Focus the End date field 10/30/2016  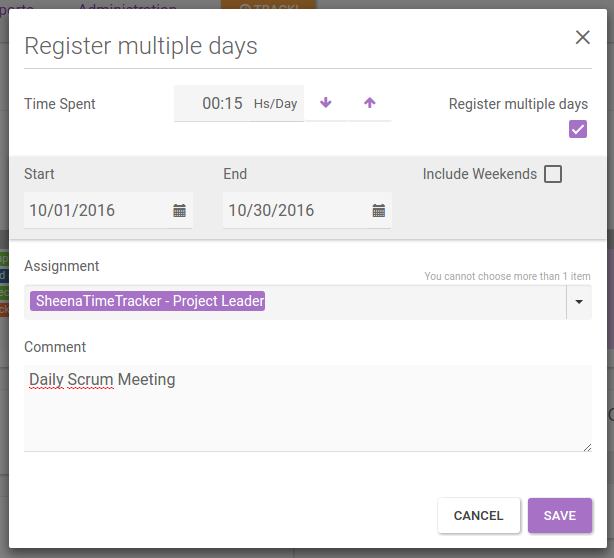pos(296,210)
